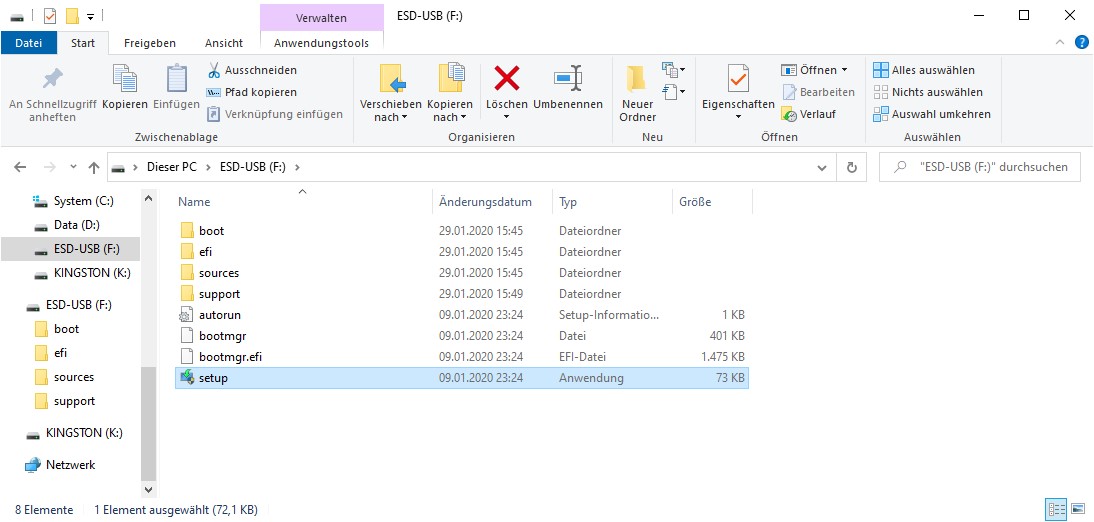
Task: Switch to the Start tab
Action: [83, 43]
